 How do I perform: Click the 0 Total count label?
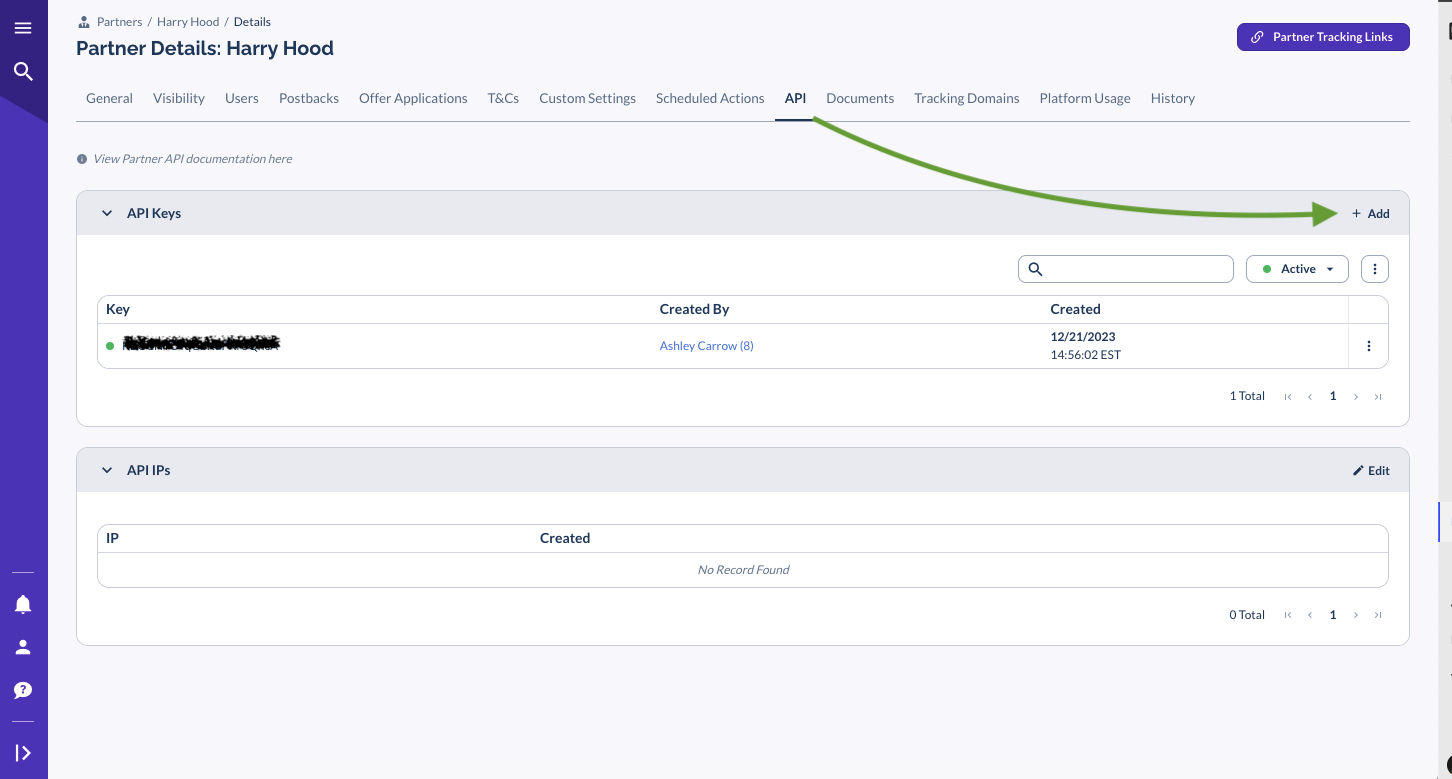(x=1247, y=615)
